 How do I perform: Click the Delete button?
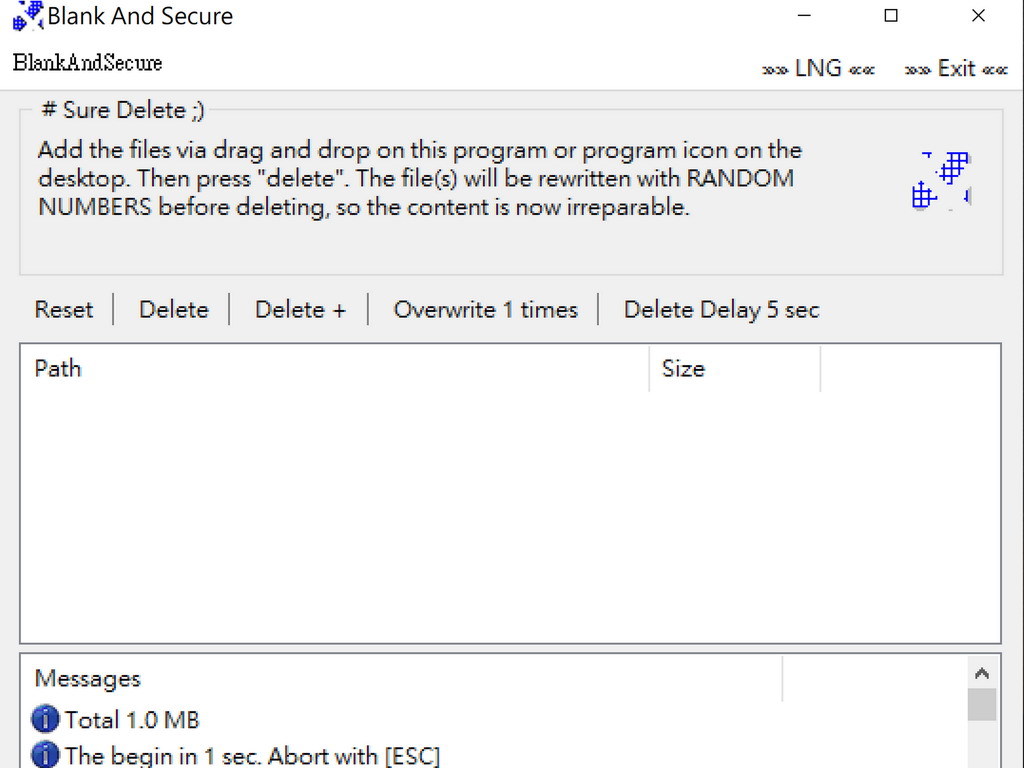coord(174,310)
